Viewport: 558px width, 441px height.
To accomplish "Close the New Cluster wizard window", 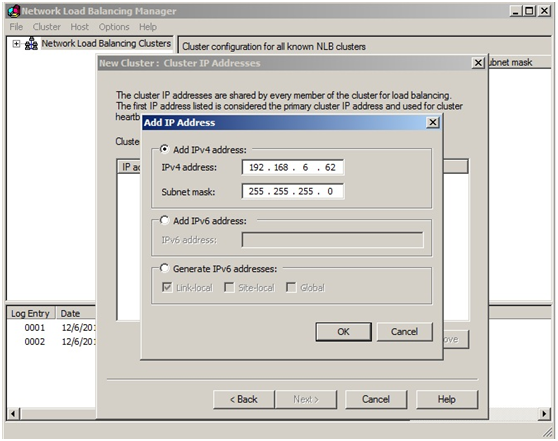I will tap(478, 63).
